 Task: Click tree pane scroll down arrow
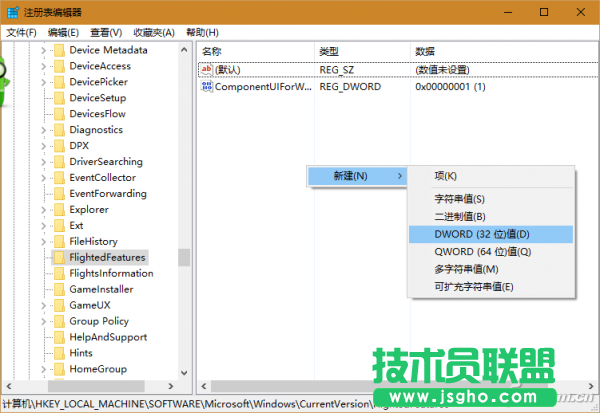(184, 373)
